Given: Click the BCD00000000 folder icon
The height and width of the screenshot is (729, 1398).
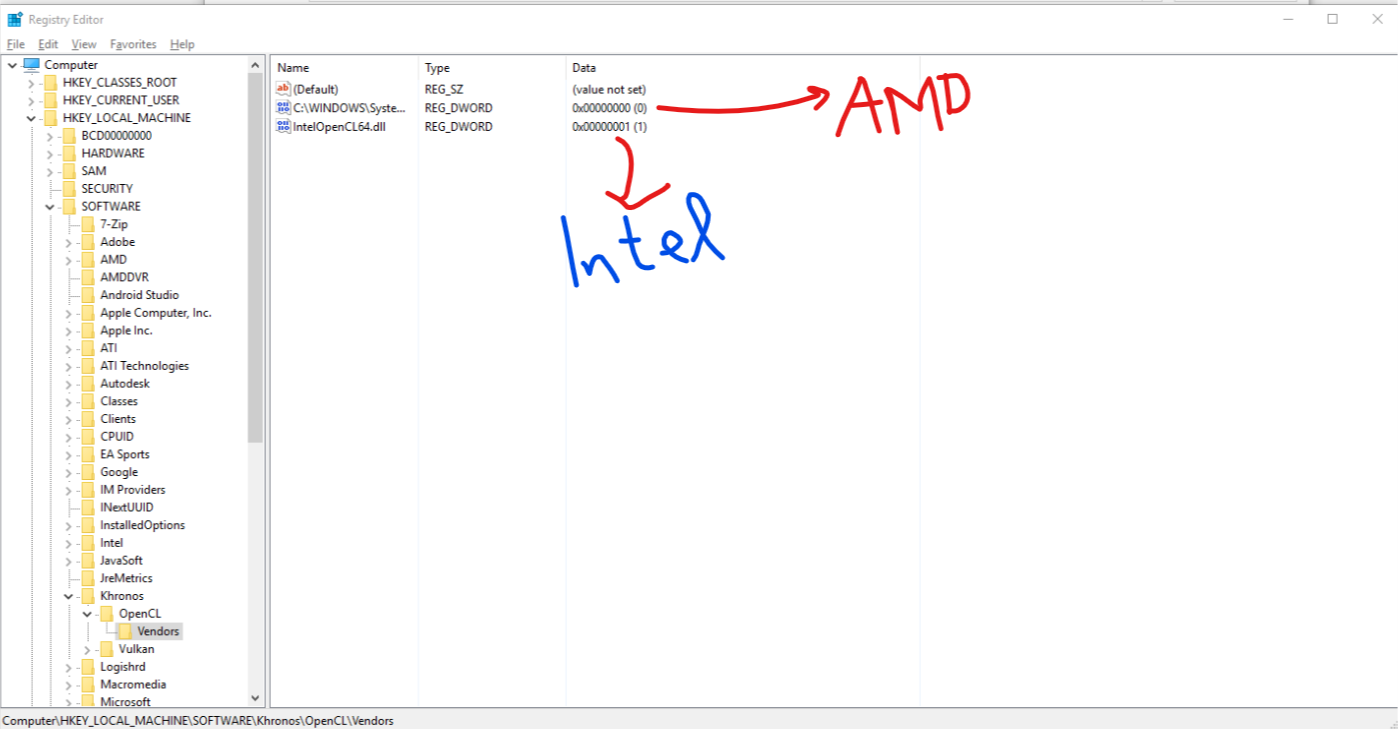Looking at the screenshot, I should pyautogui.click(x=69, y=135).
